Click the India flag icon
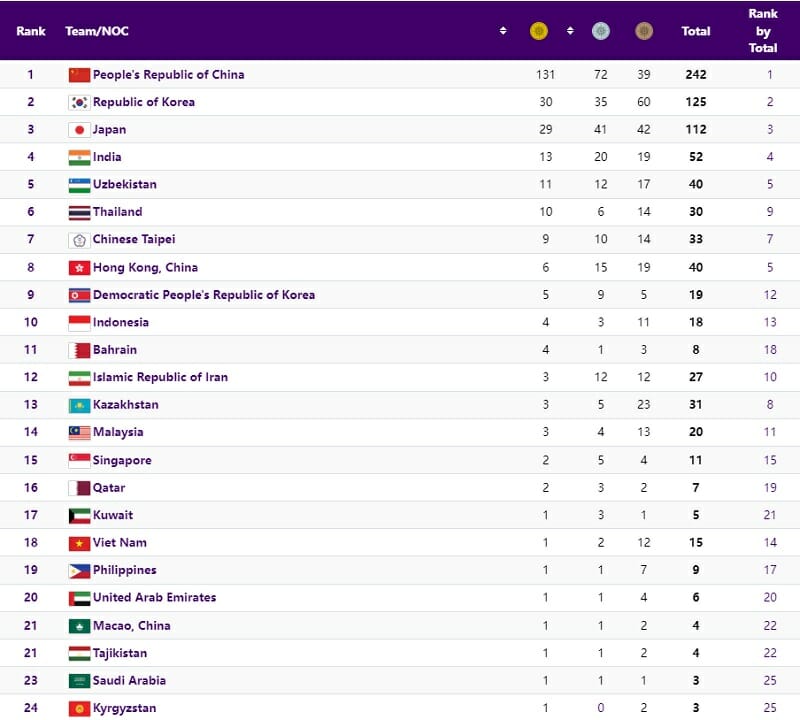Image resolution: width=800 pixels, height=720 pixels. (x=79, y=157)
